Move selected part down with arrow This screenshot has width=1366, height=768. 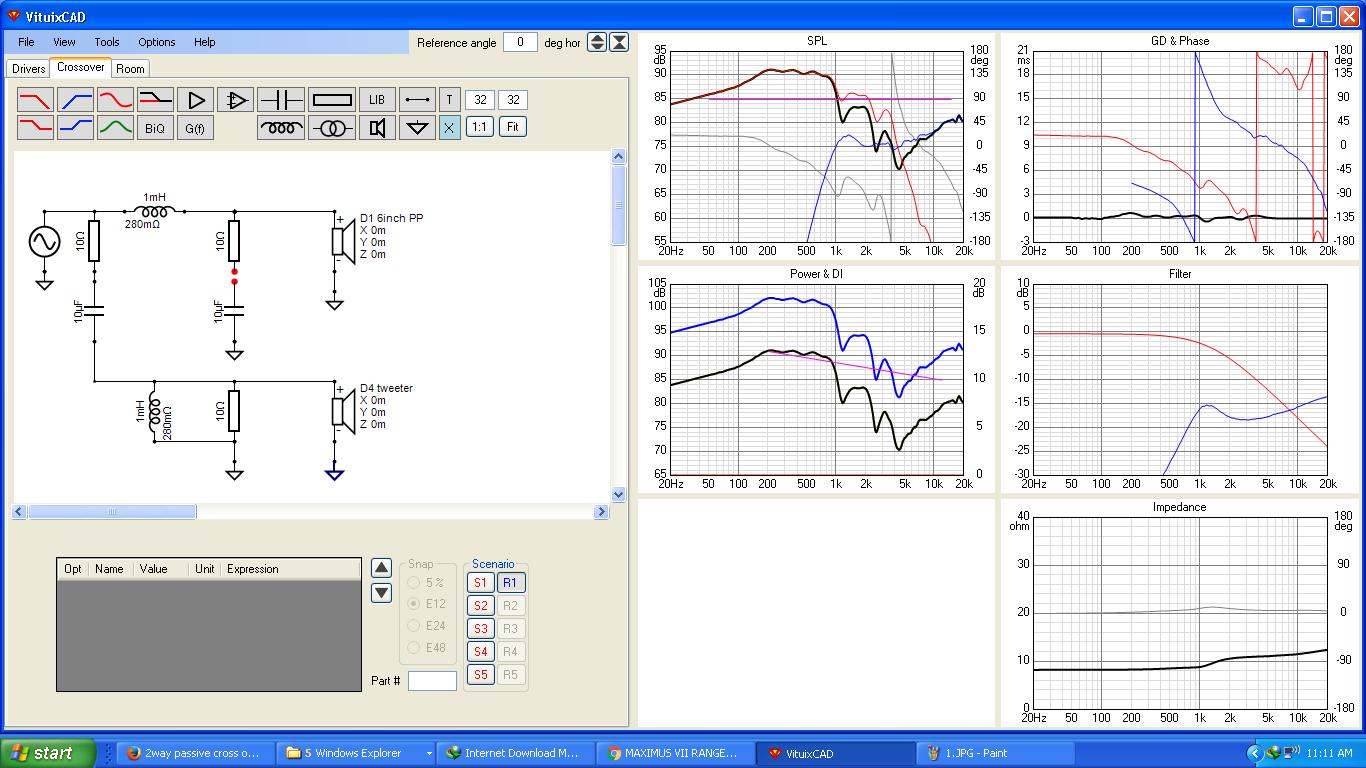pos(381,593)
